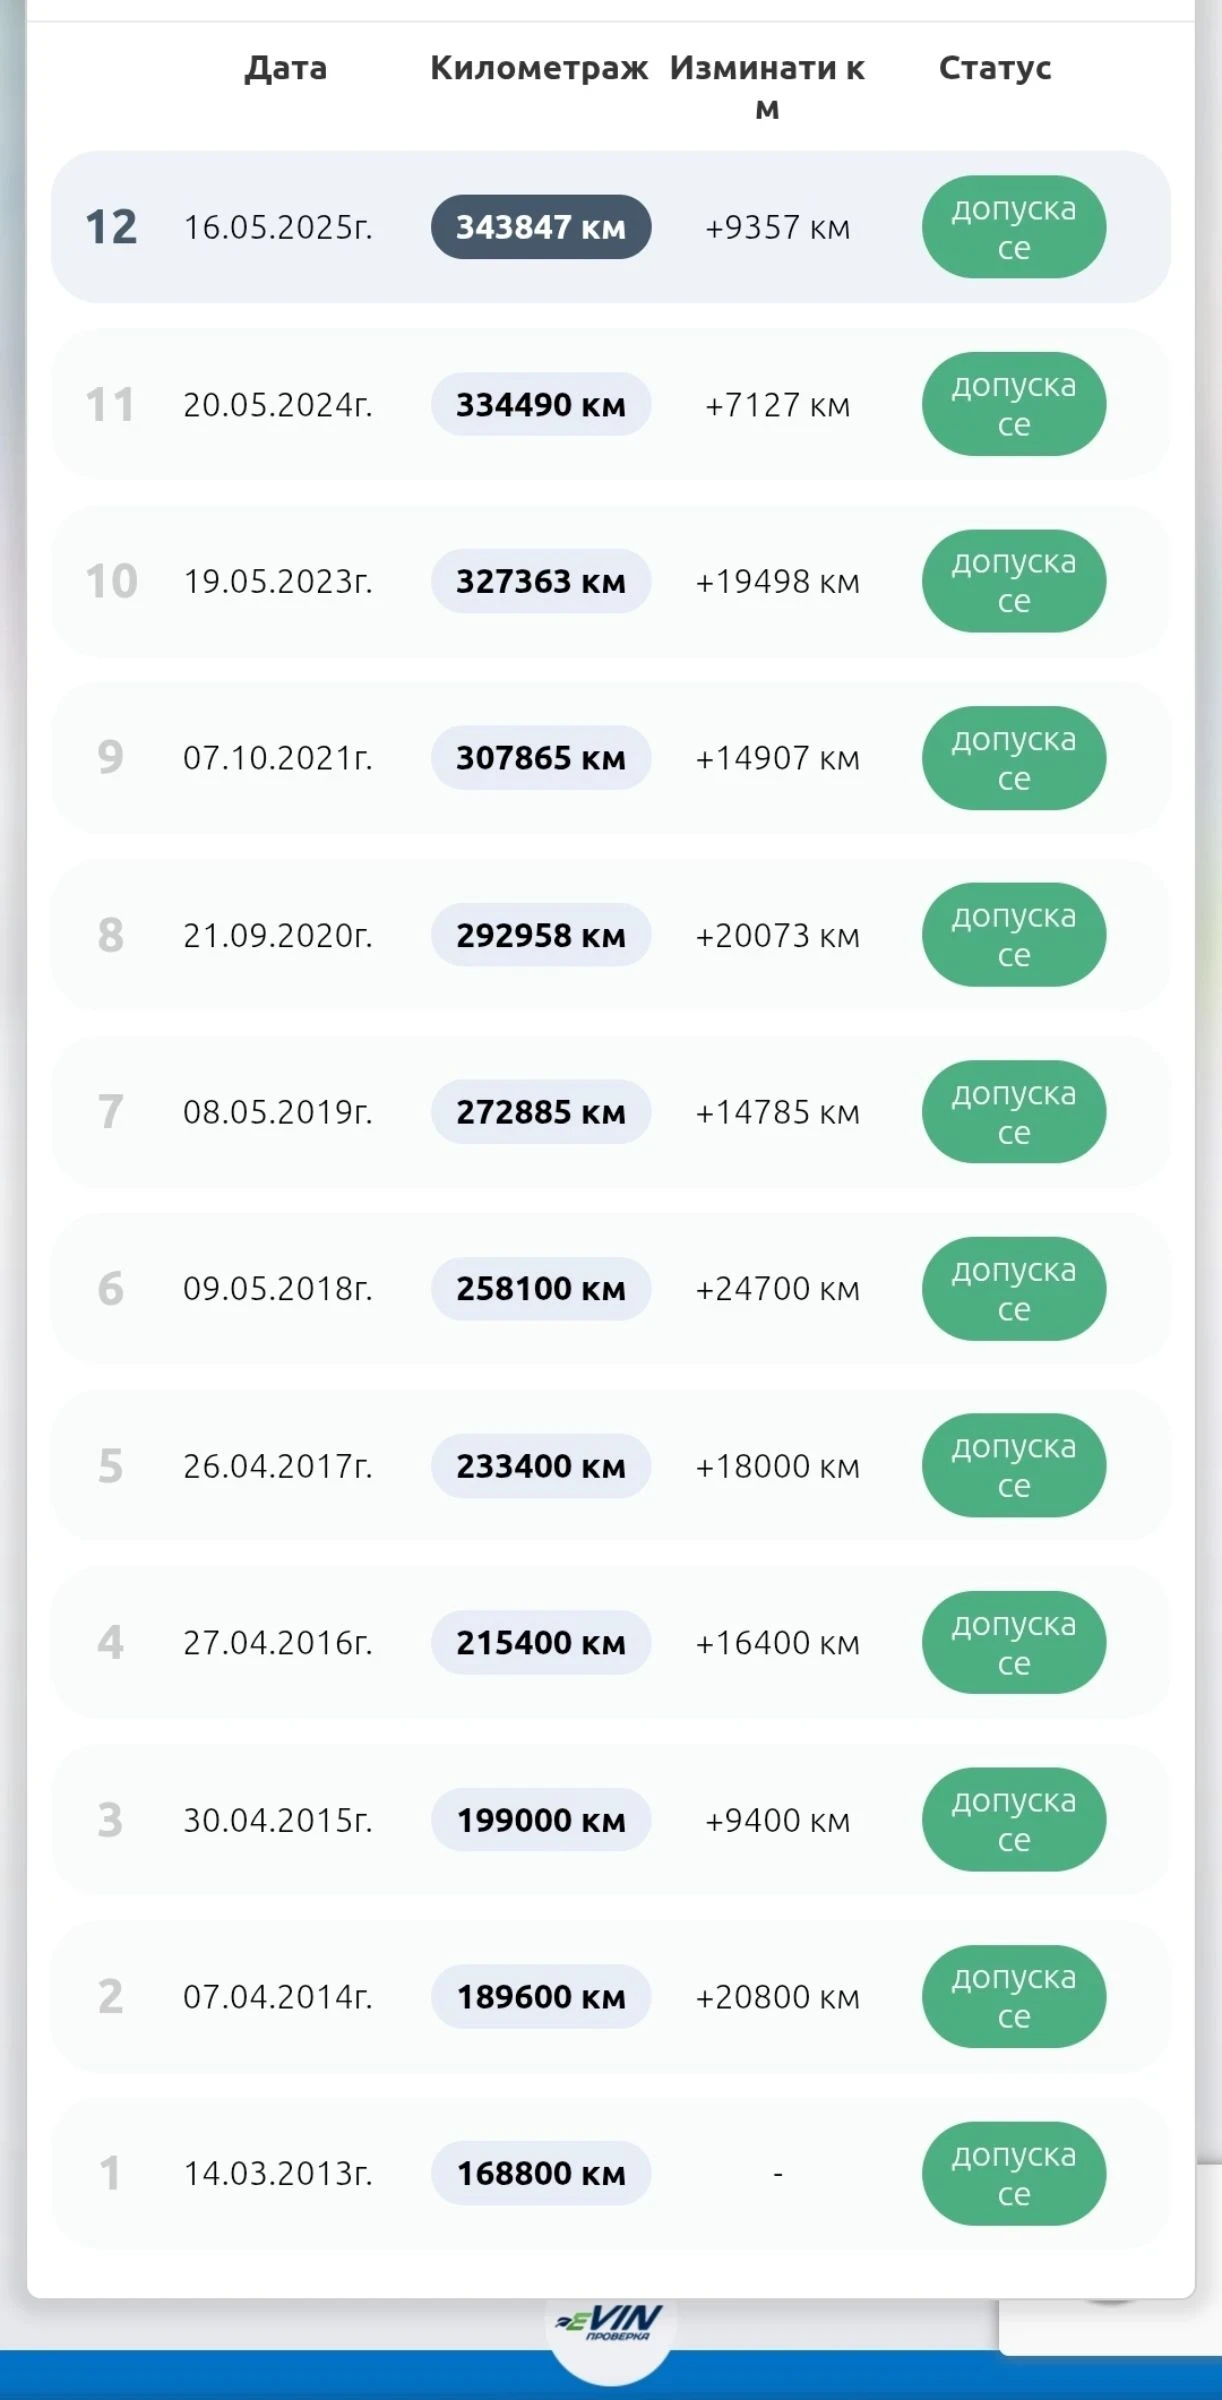Viewport: 1222px width, 2400px height.
Task: Click status badge for 07.04.2014 inspection
Action: [x=1013, y=1997]
